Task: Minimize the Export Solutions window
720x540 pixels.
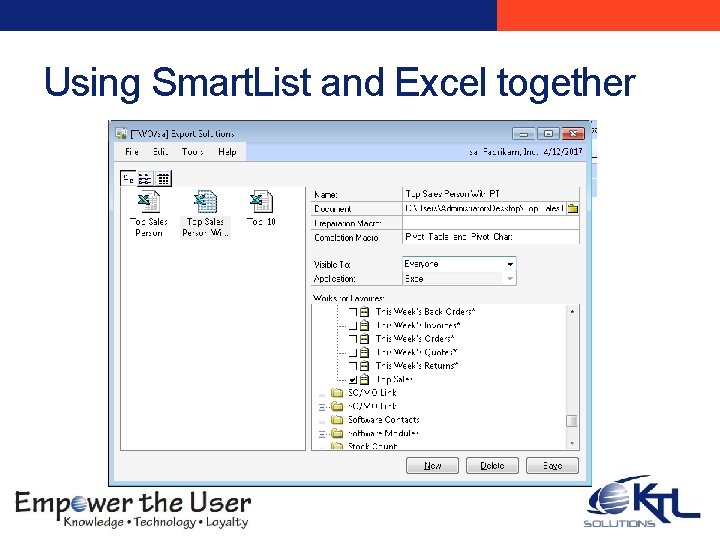Action: pos(523,134)
